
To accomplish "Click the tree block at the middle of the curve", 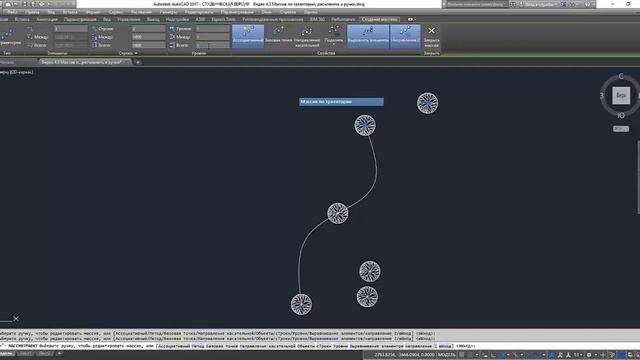I will coord(338,213).
